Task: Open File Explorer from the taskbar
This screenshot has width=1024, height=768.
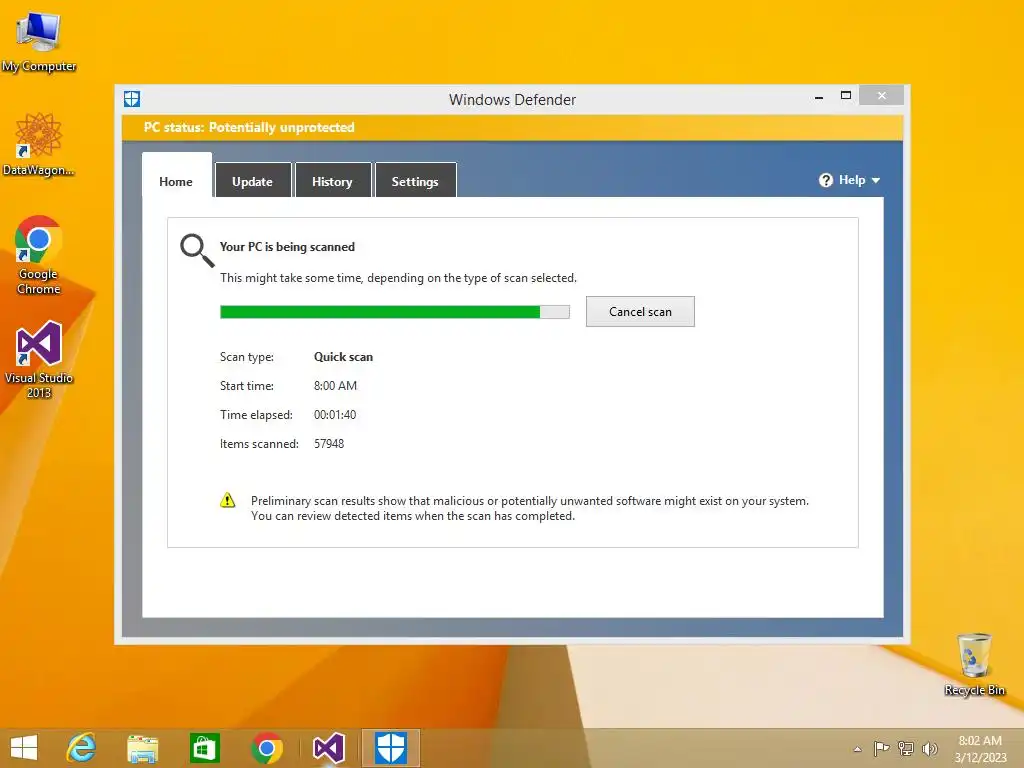Action: tap(142, 748)
